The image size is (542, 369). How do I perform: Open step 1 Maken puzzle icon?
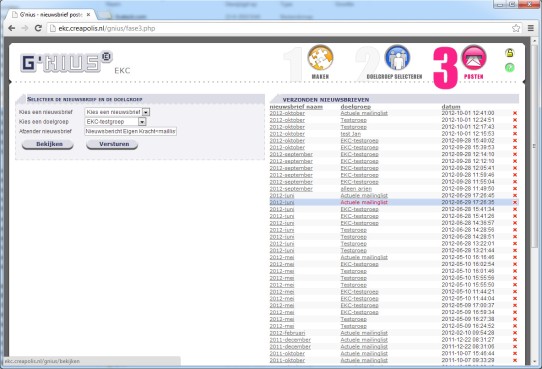pos(320,58)
